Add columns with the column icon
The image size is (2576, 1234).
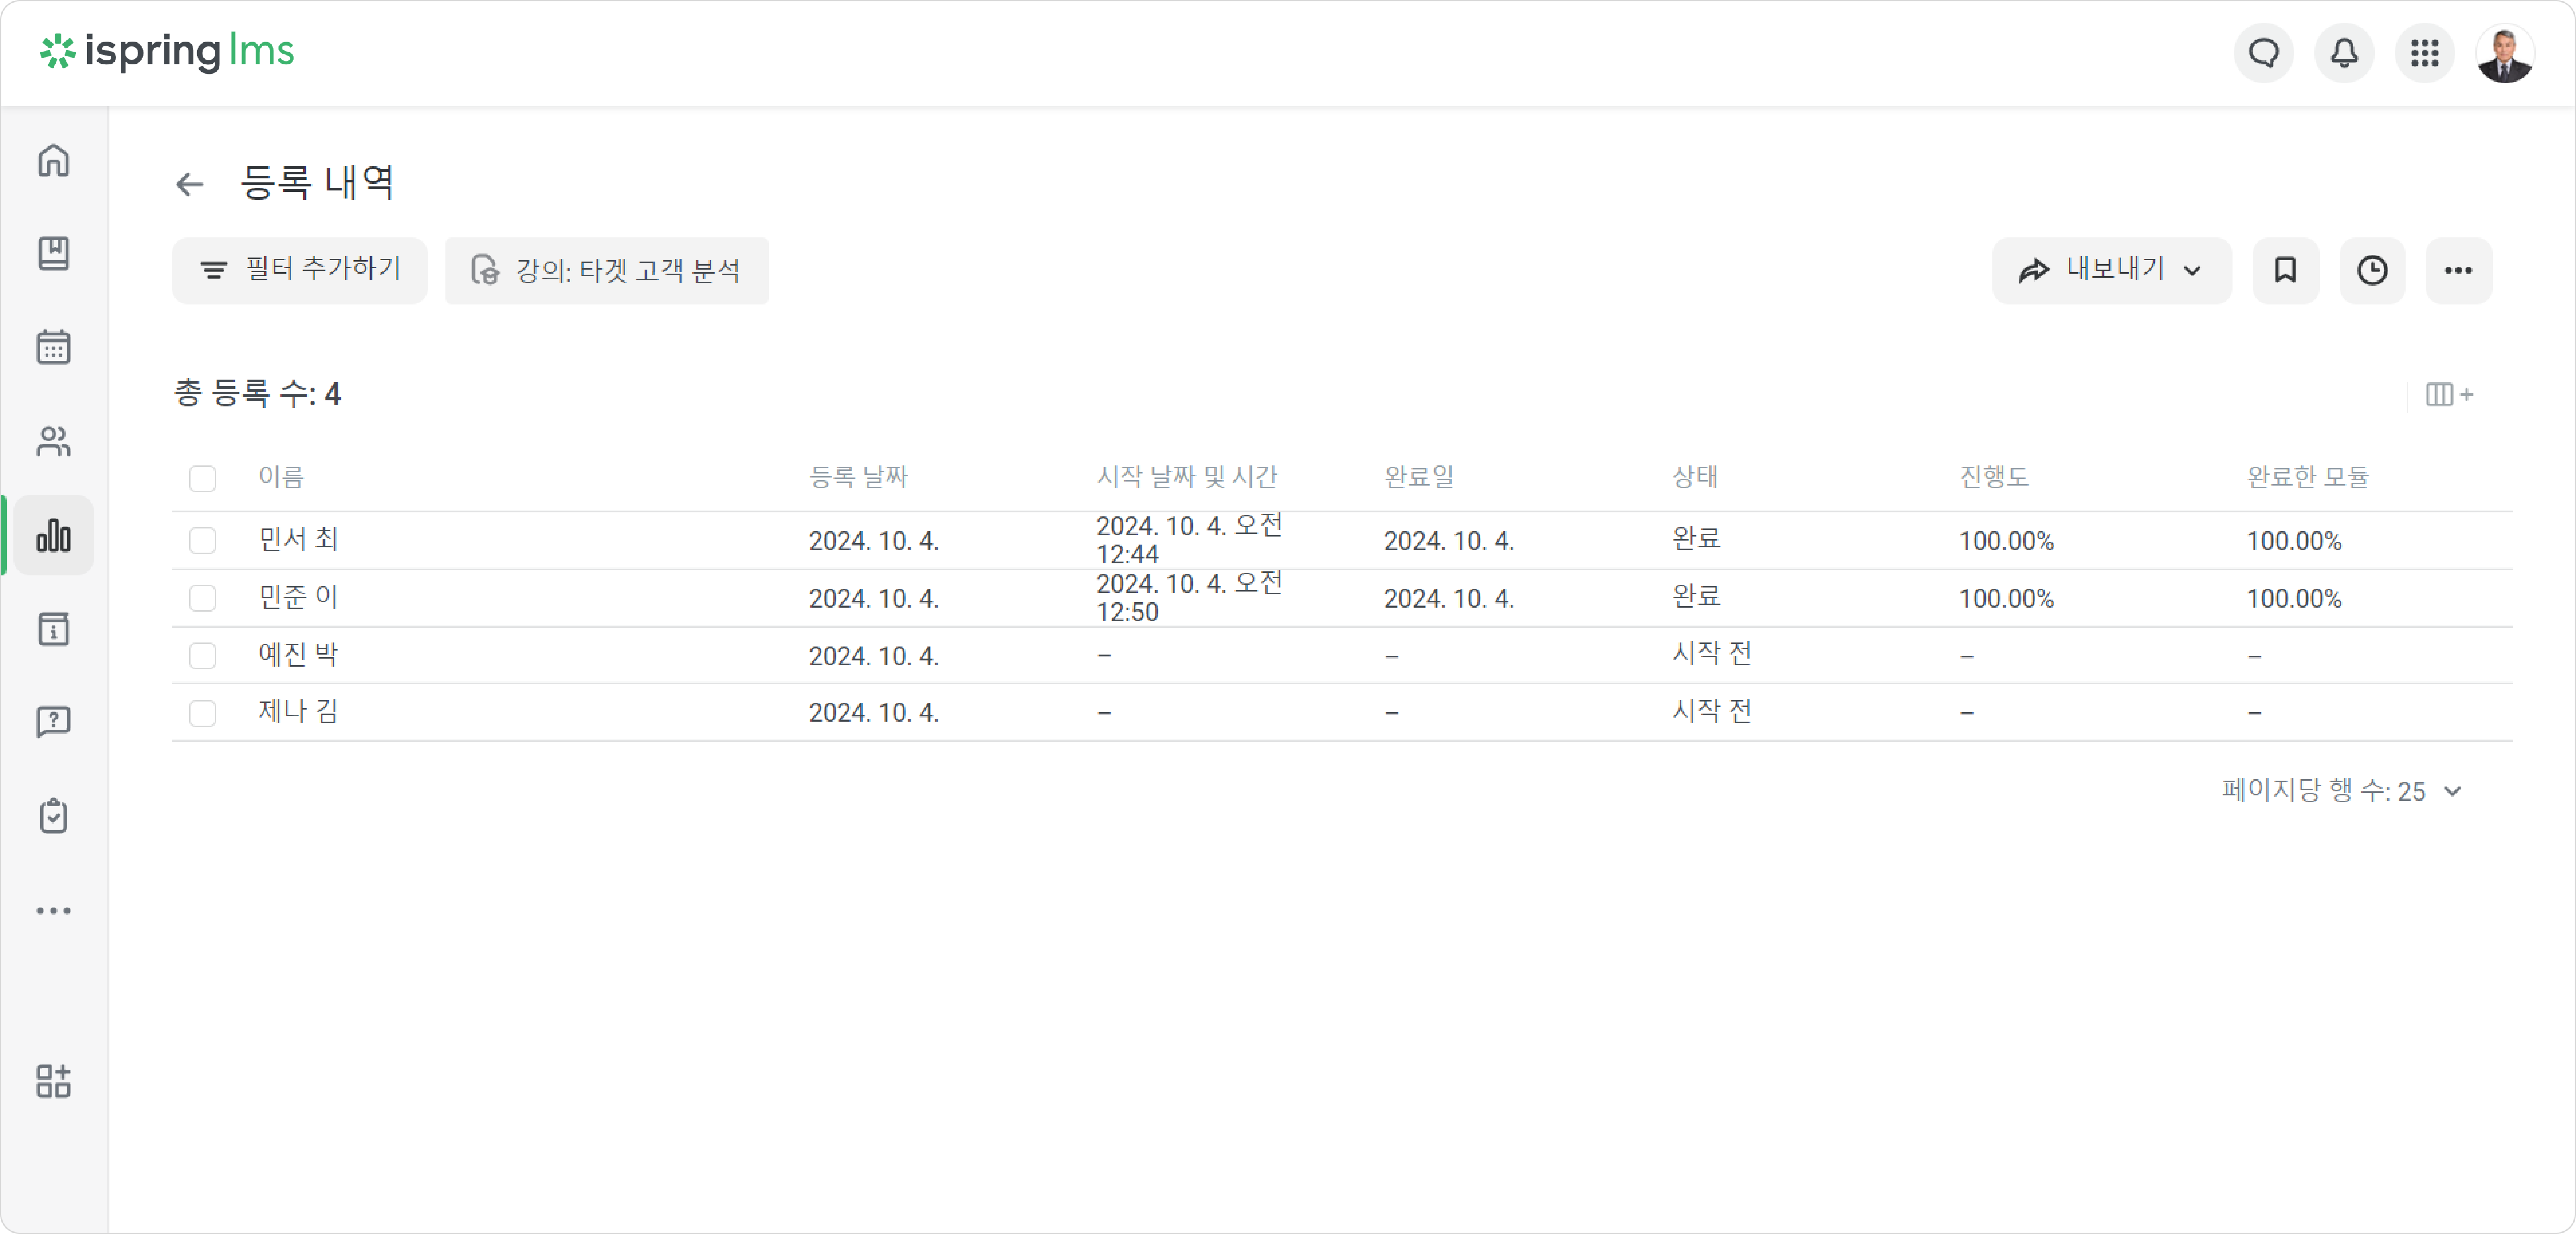(2449, 395)
